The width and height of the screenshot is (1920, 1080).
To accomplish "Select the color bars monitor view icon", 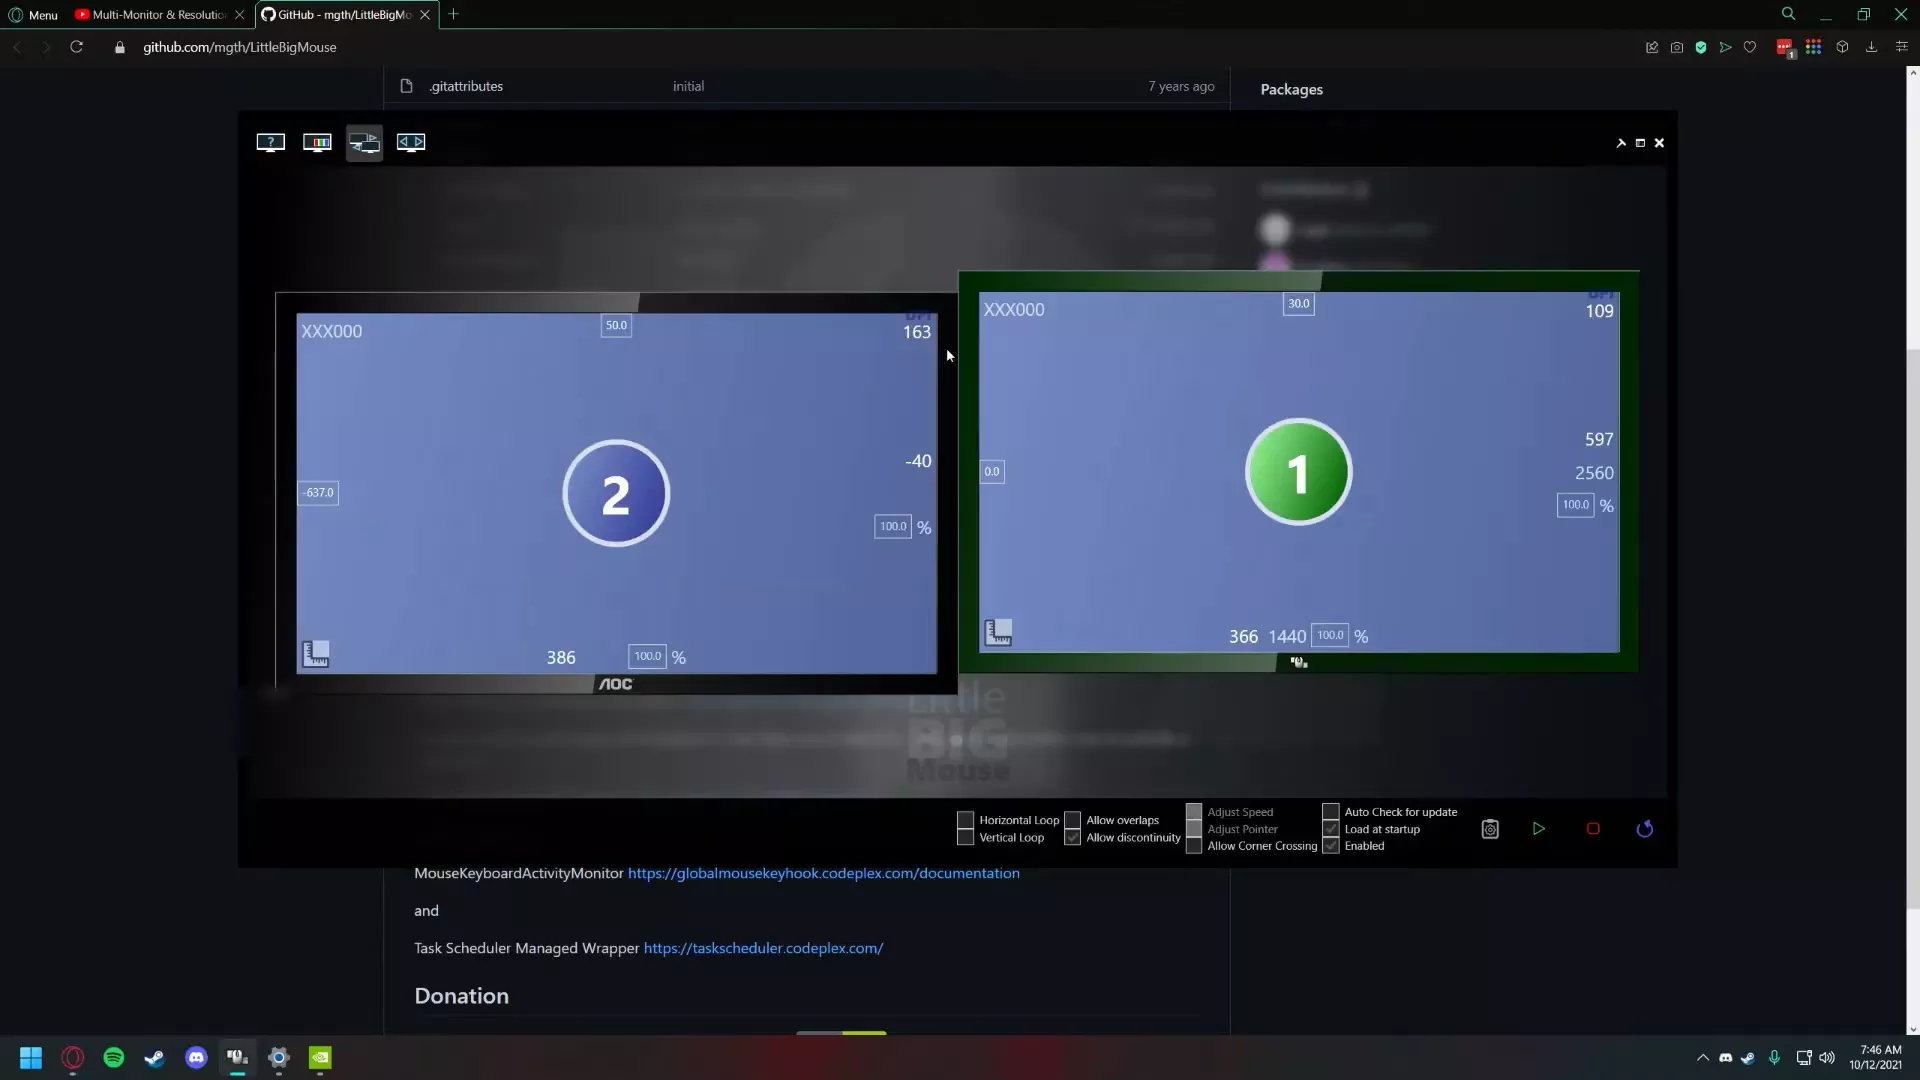I will coord(317,142).
